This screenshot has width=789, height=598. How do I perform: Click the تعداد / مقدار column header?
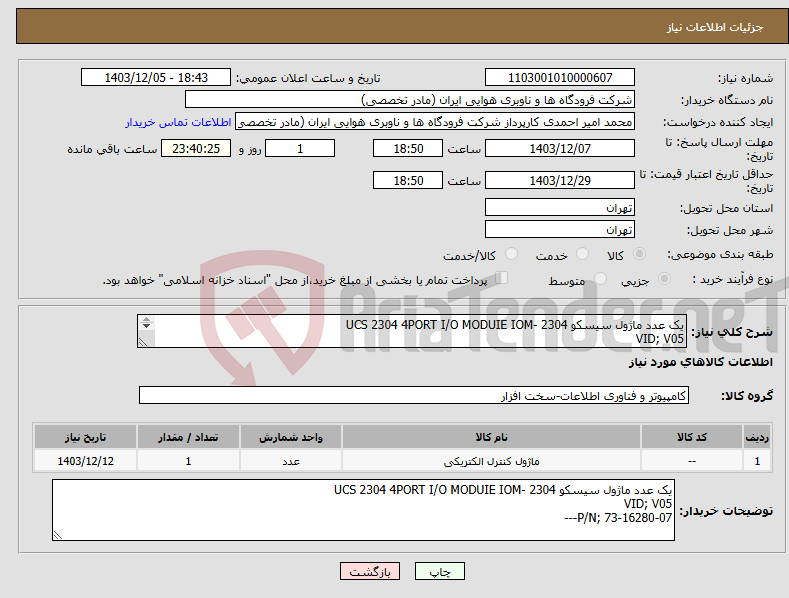click(188, 437)
